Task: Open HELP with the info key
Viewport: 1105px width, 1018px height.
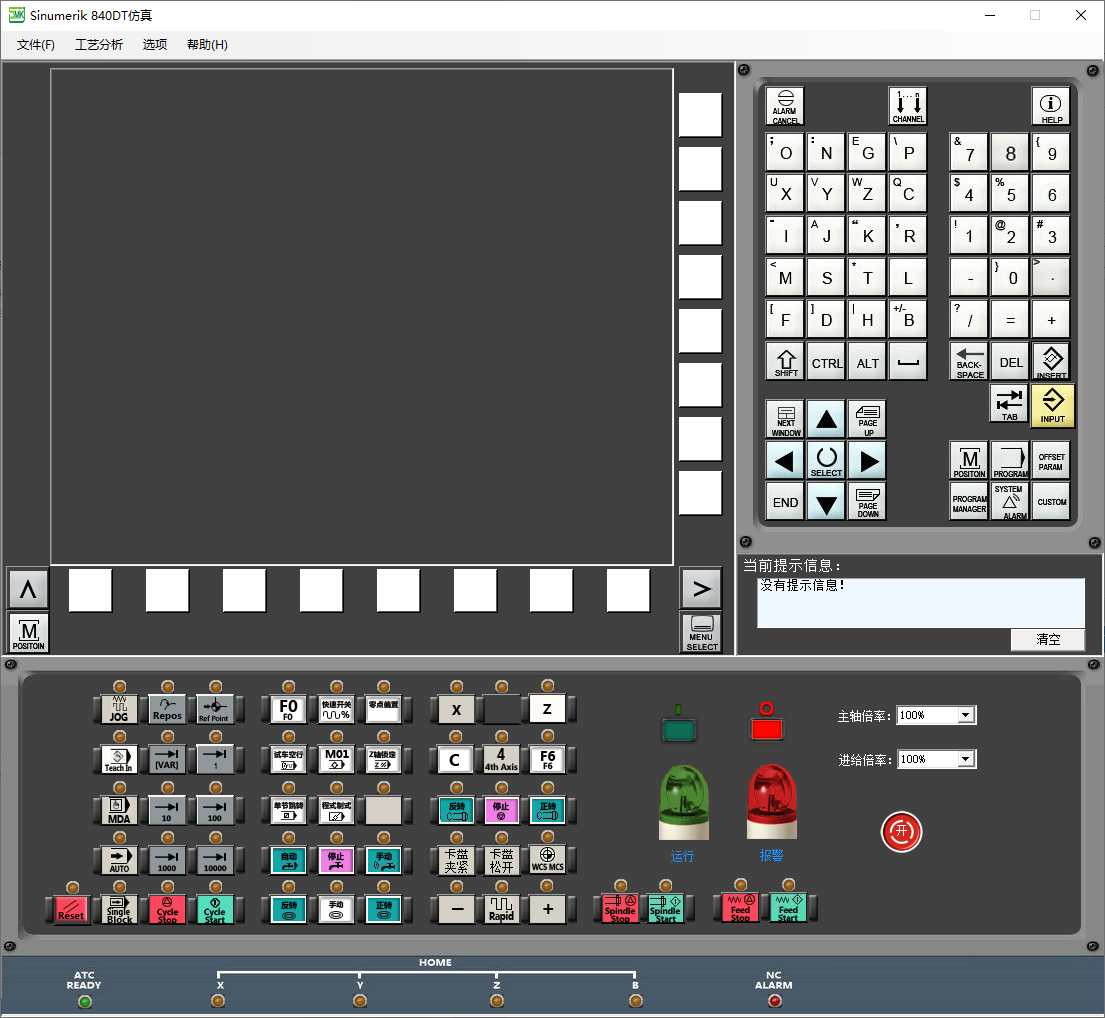Action: coord(1051,106)
